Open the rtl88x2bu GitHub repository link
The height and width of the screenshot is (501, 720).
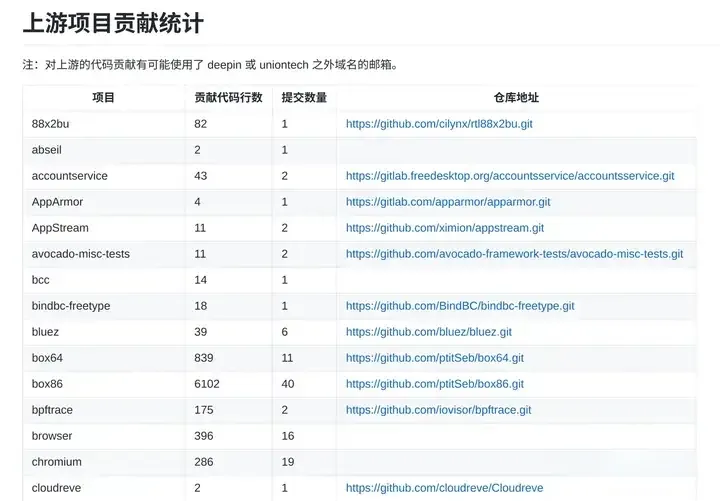439,124
